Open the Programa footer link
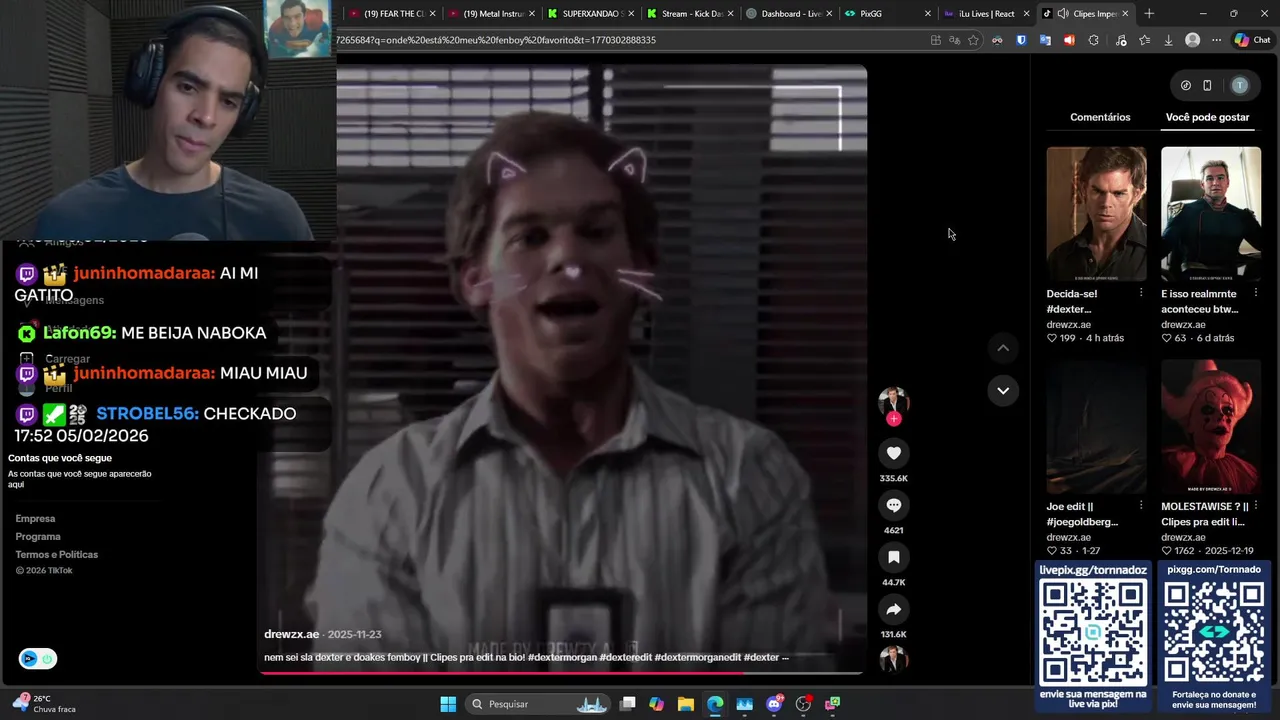 click(38, 537)
